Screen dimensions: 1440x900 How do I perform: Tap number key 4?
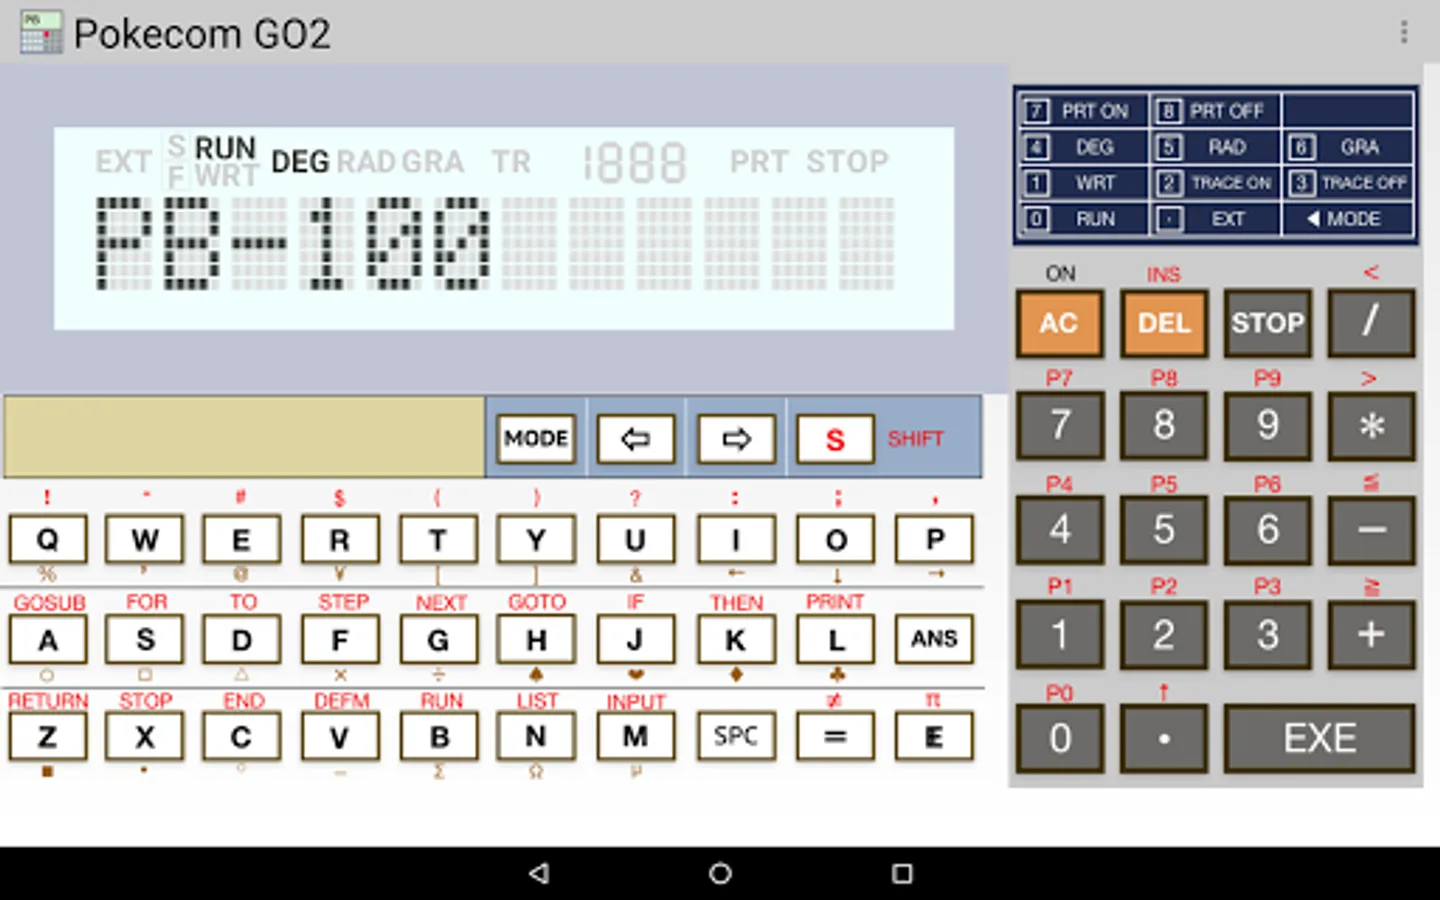pyautogui.click(x=1060, y=530)
